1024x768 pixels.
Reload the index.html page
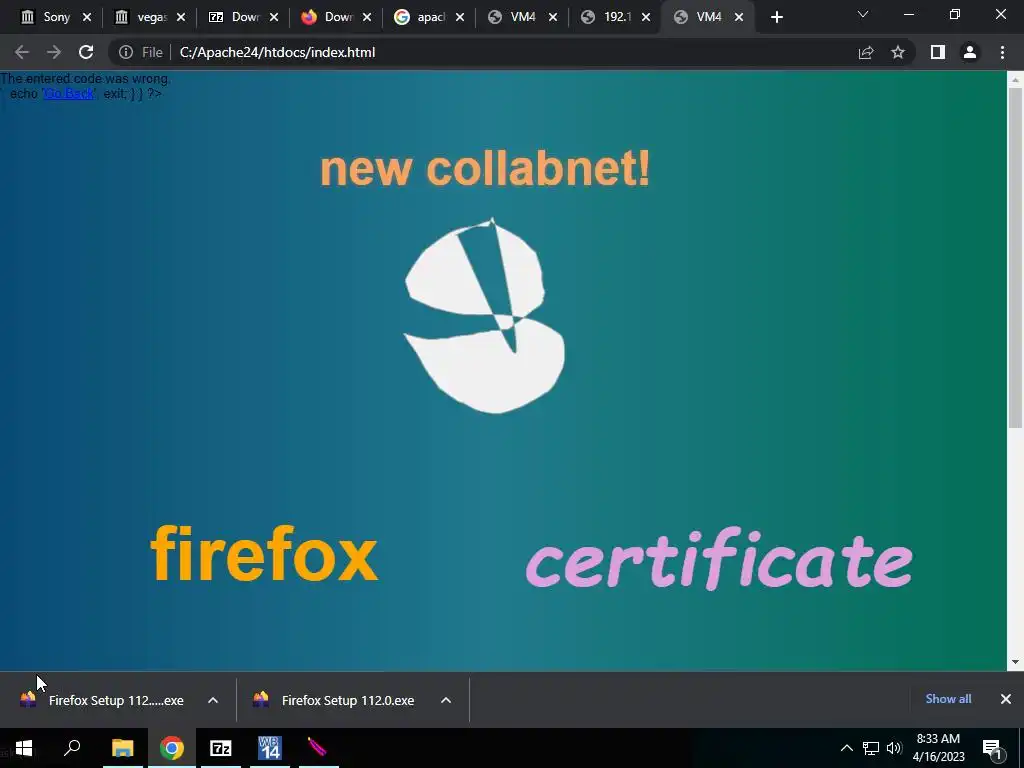click(x=86, y=52)
